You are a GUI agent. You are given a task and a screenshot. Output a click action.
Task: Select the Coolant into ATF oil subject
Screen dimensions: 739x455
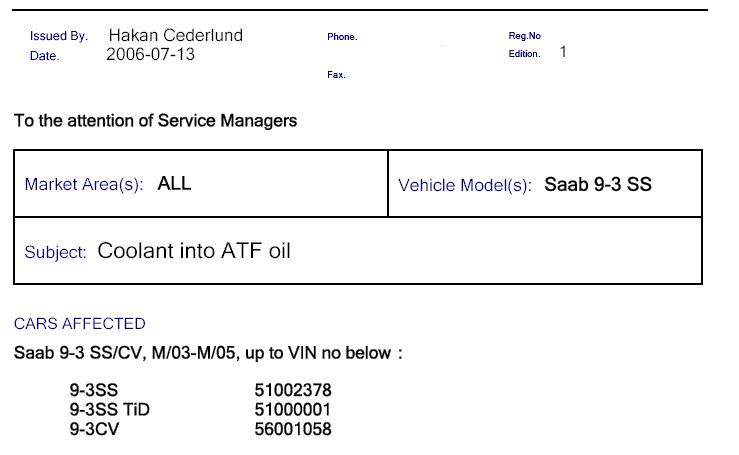(194, 251)
